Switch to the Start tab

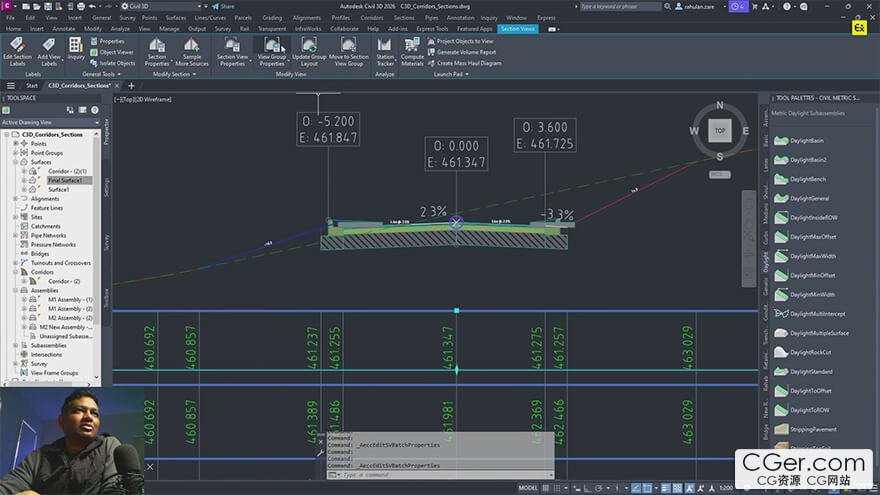[31, 86]
